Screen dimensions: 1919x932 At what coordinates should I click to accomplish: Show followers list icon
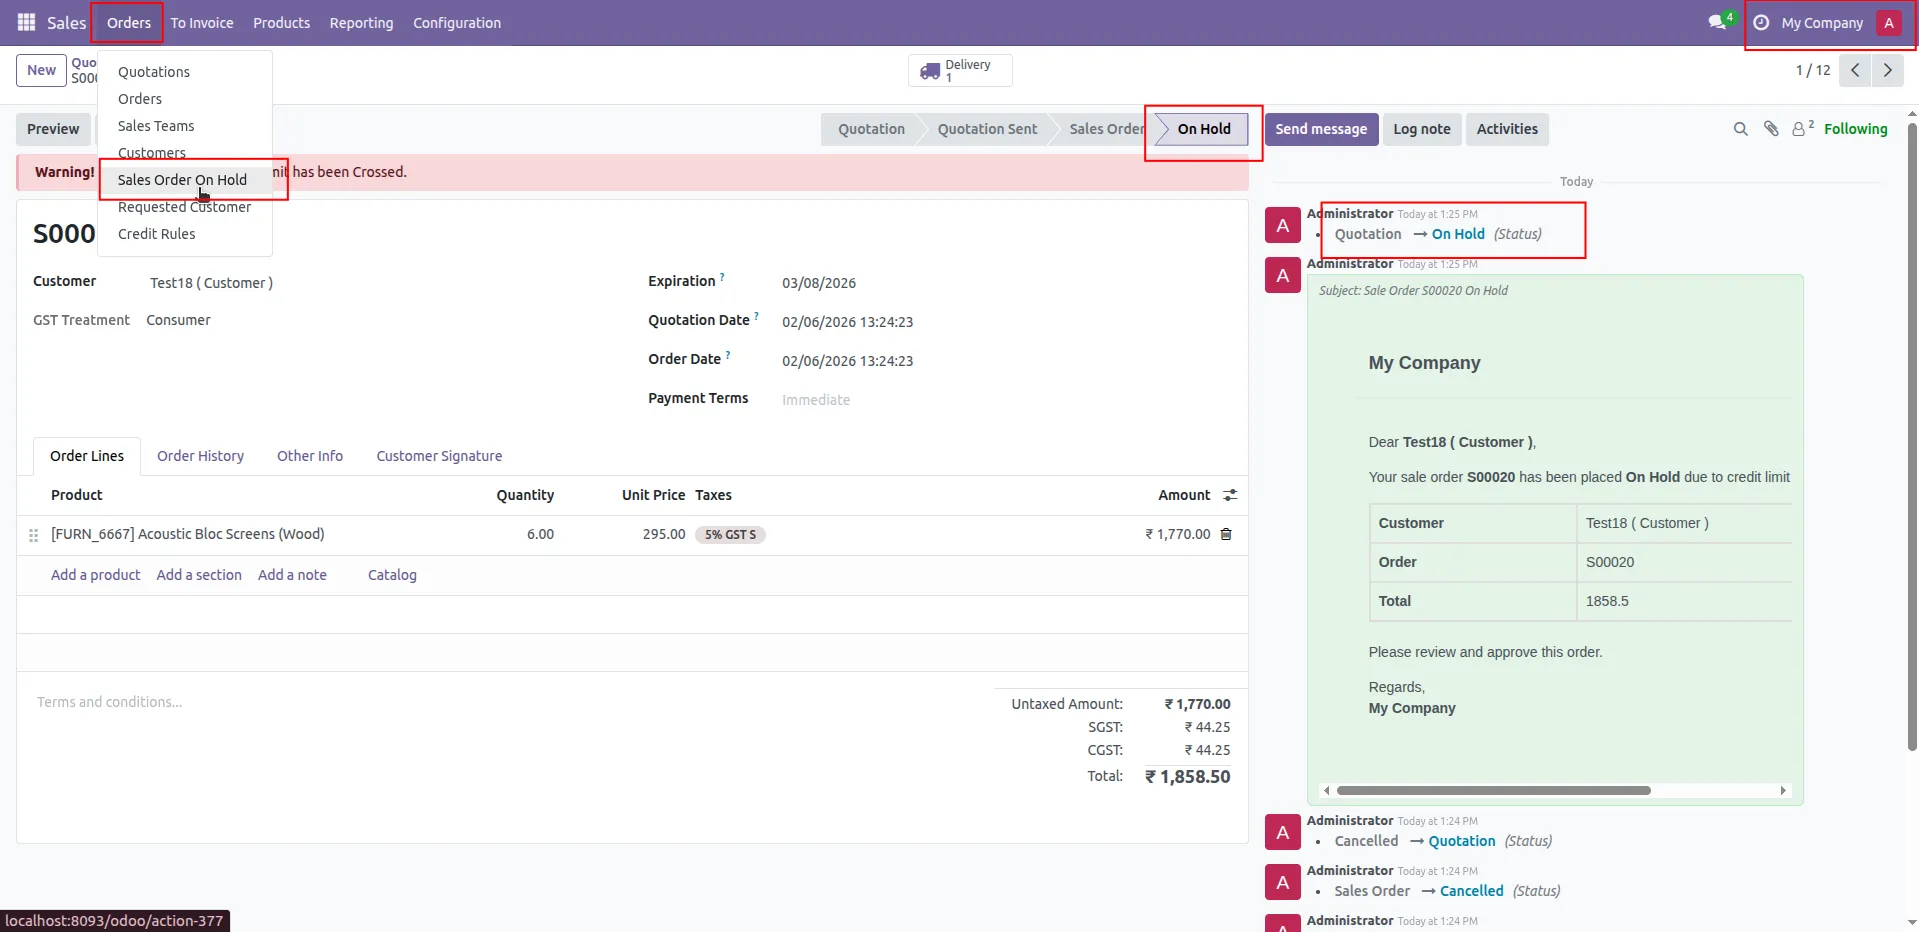1802,128
